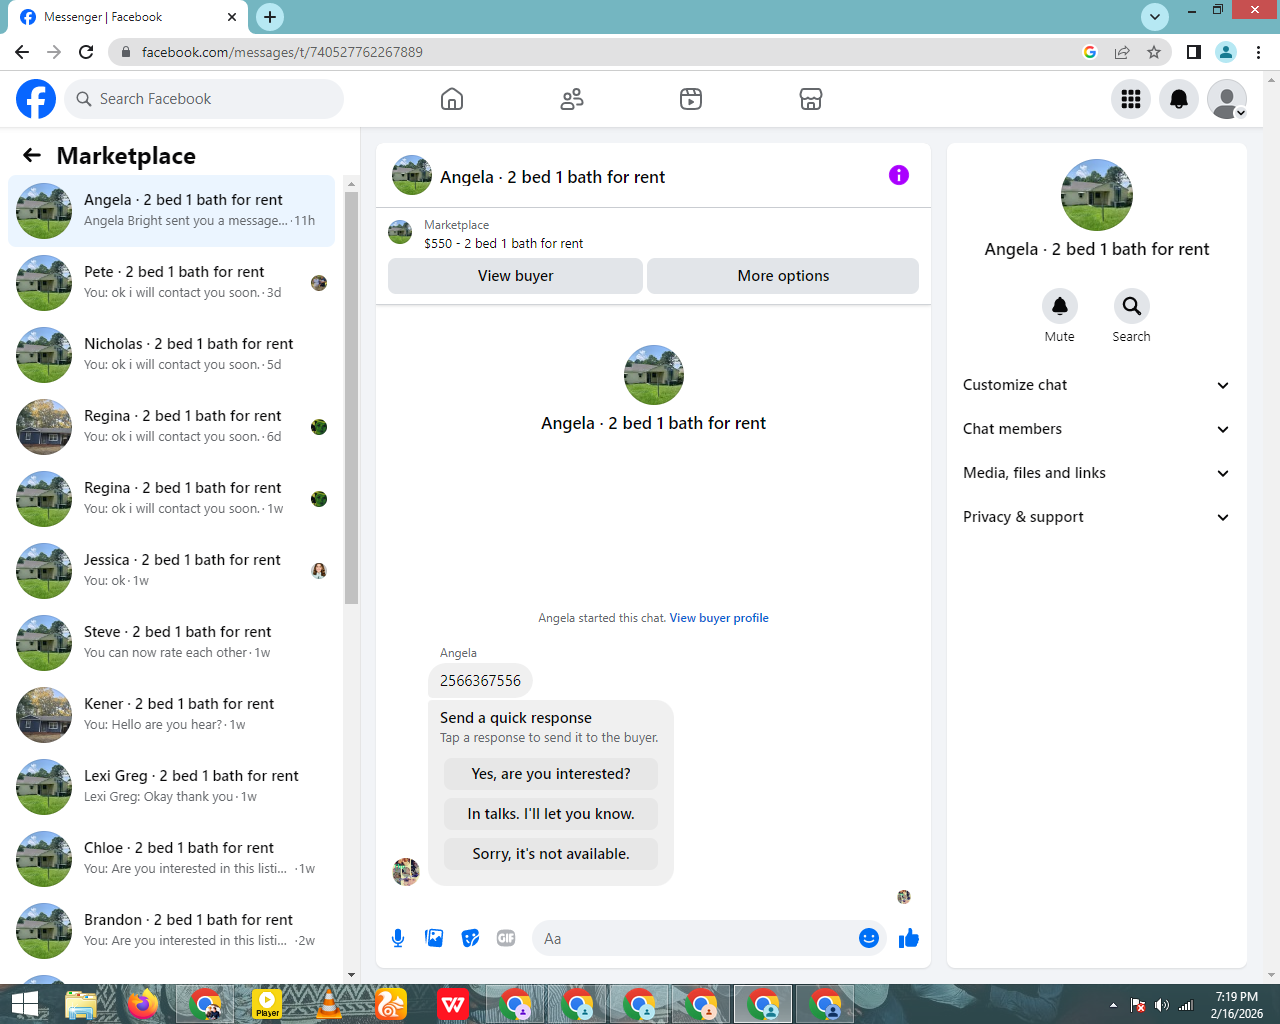Open the notifications bell icon

point(1179,99)
